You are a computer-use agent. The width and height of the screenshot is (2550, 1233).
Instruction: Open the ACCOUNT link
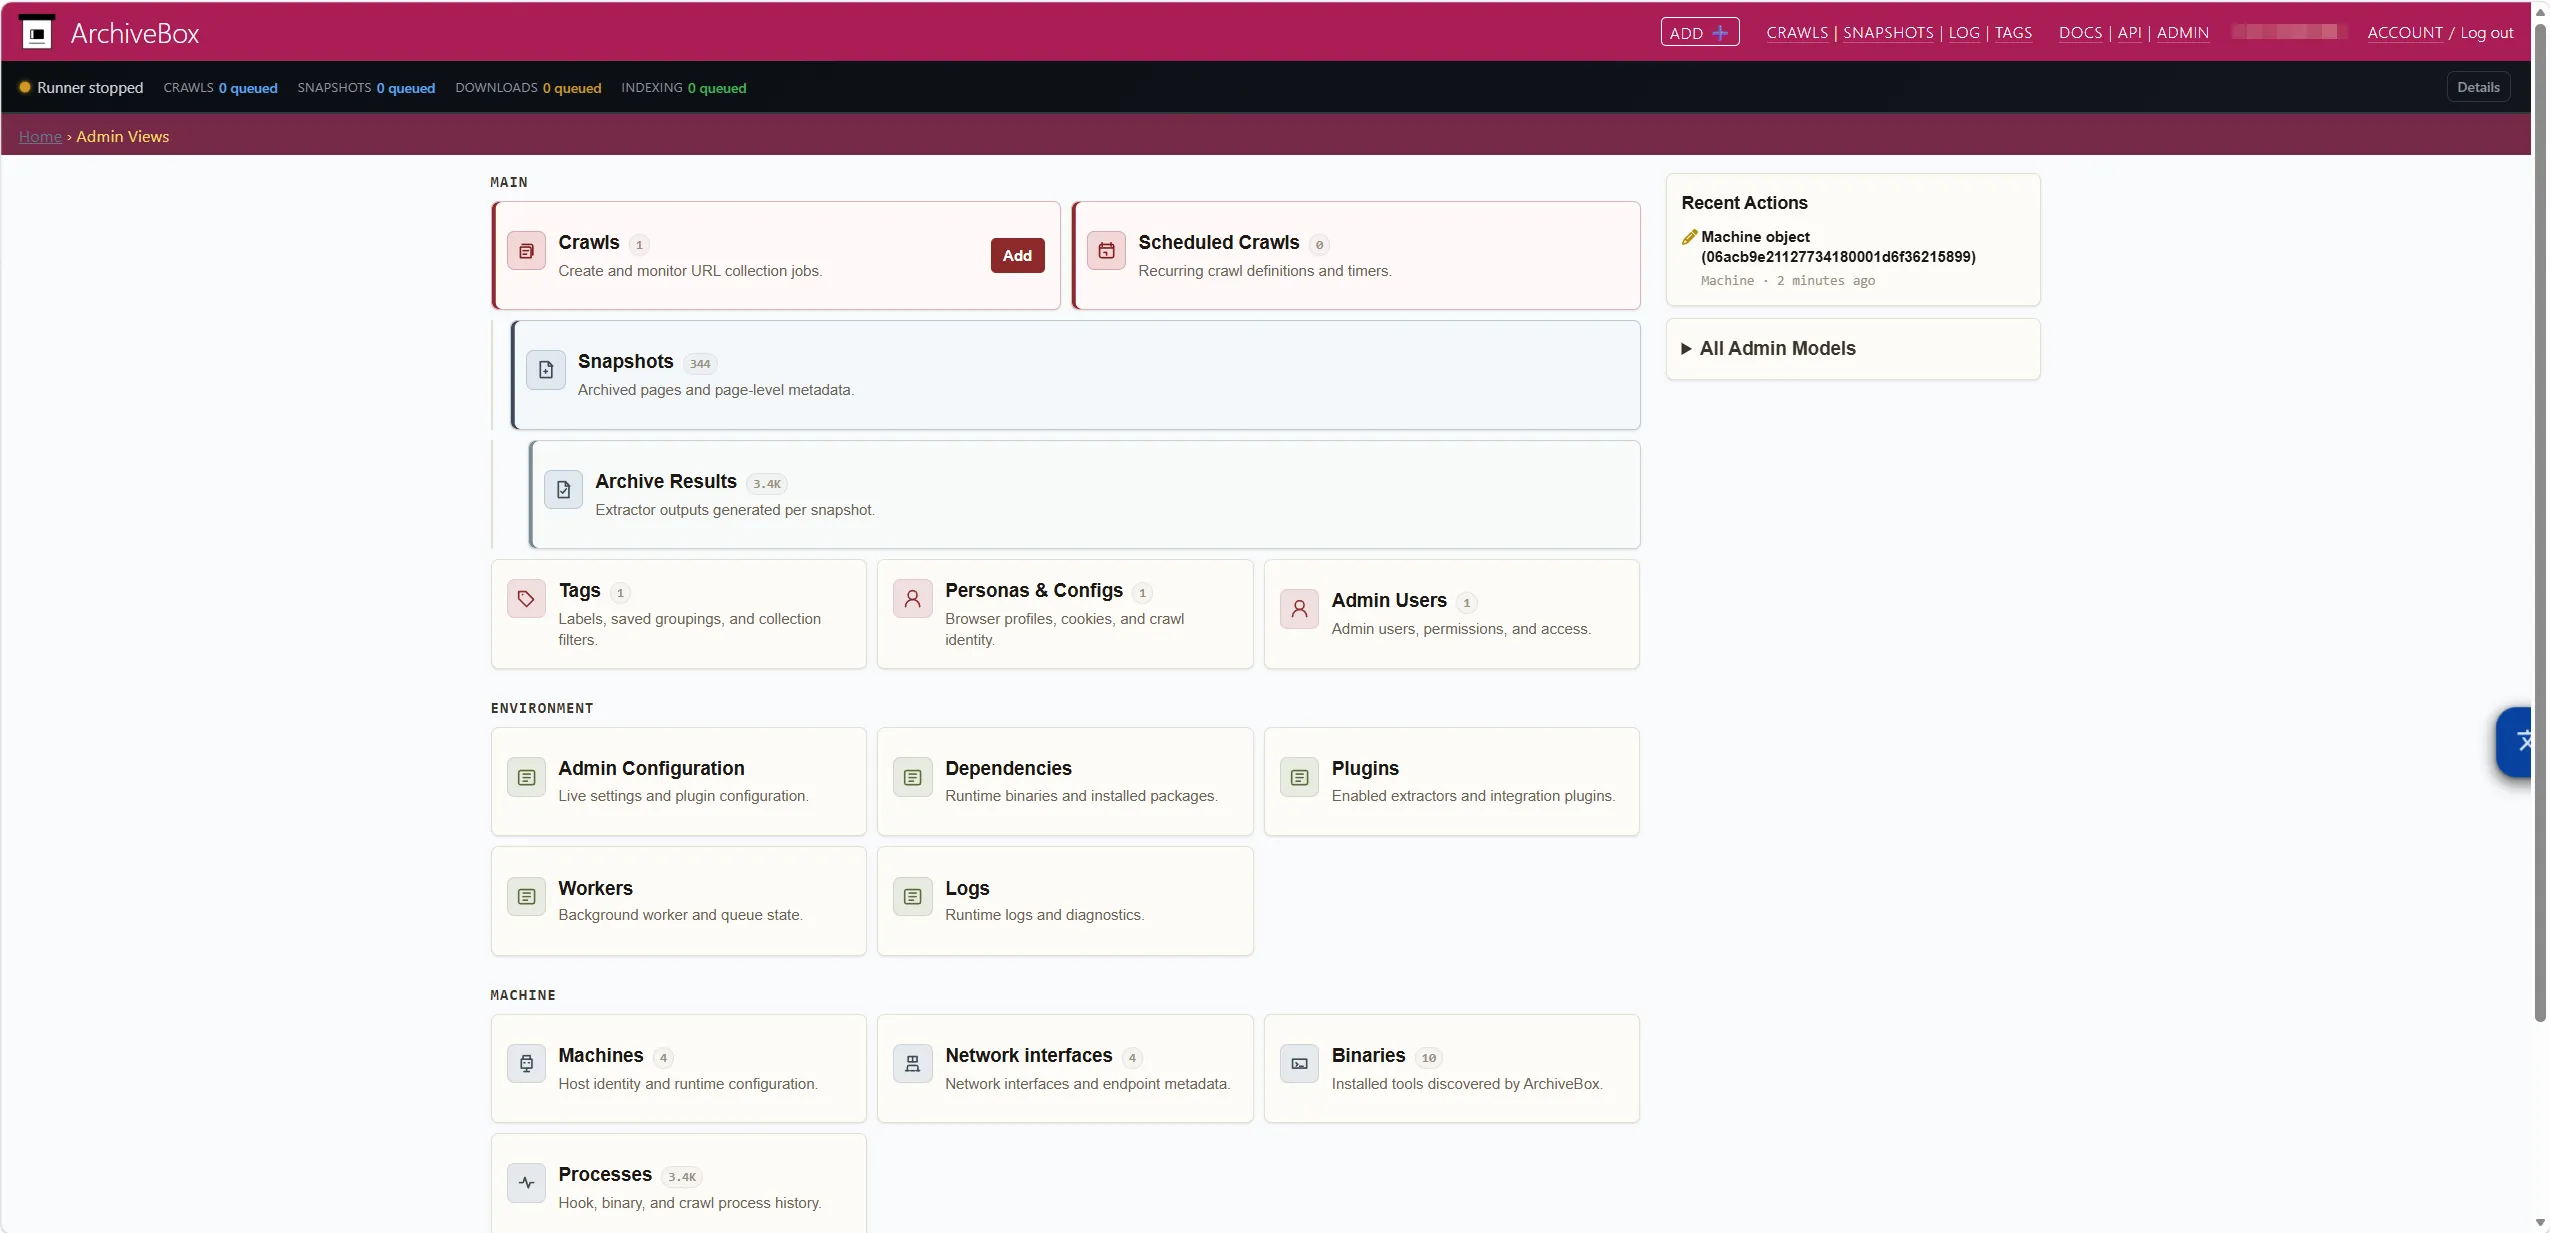pos(2404,33)
